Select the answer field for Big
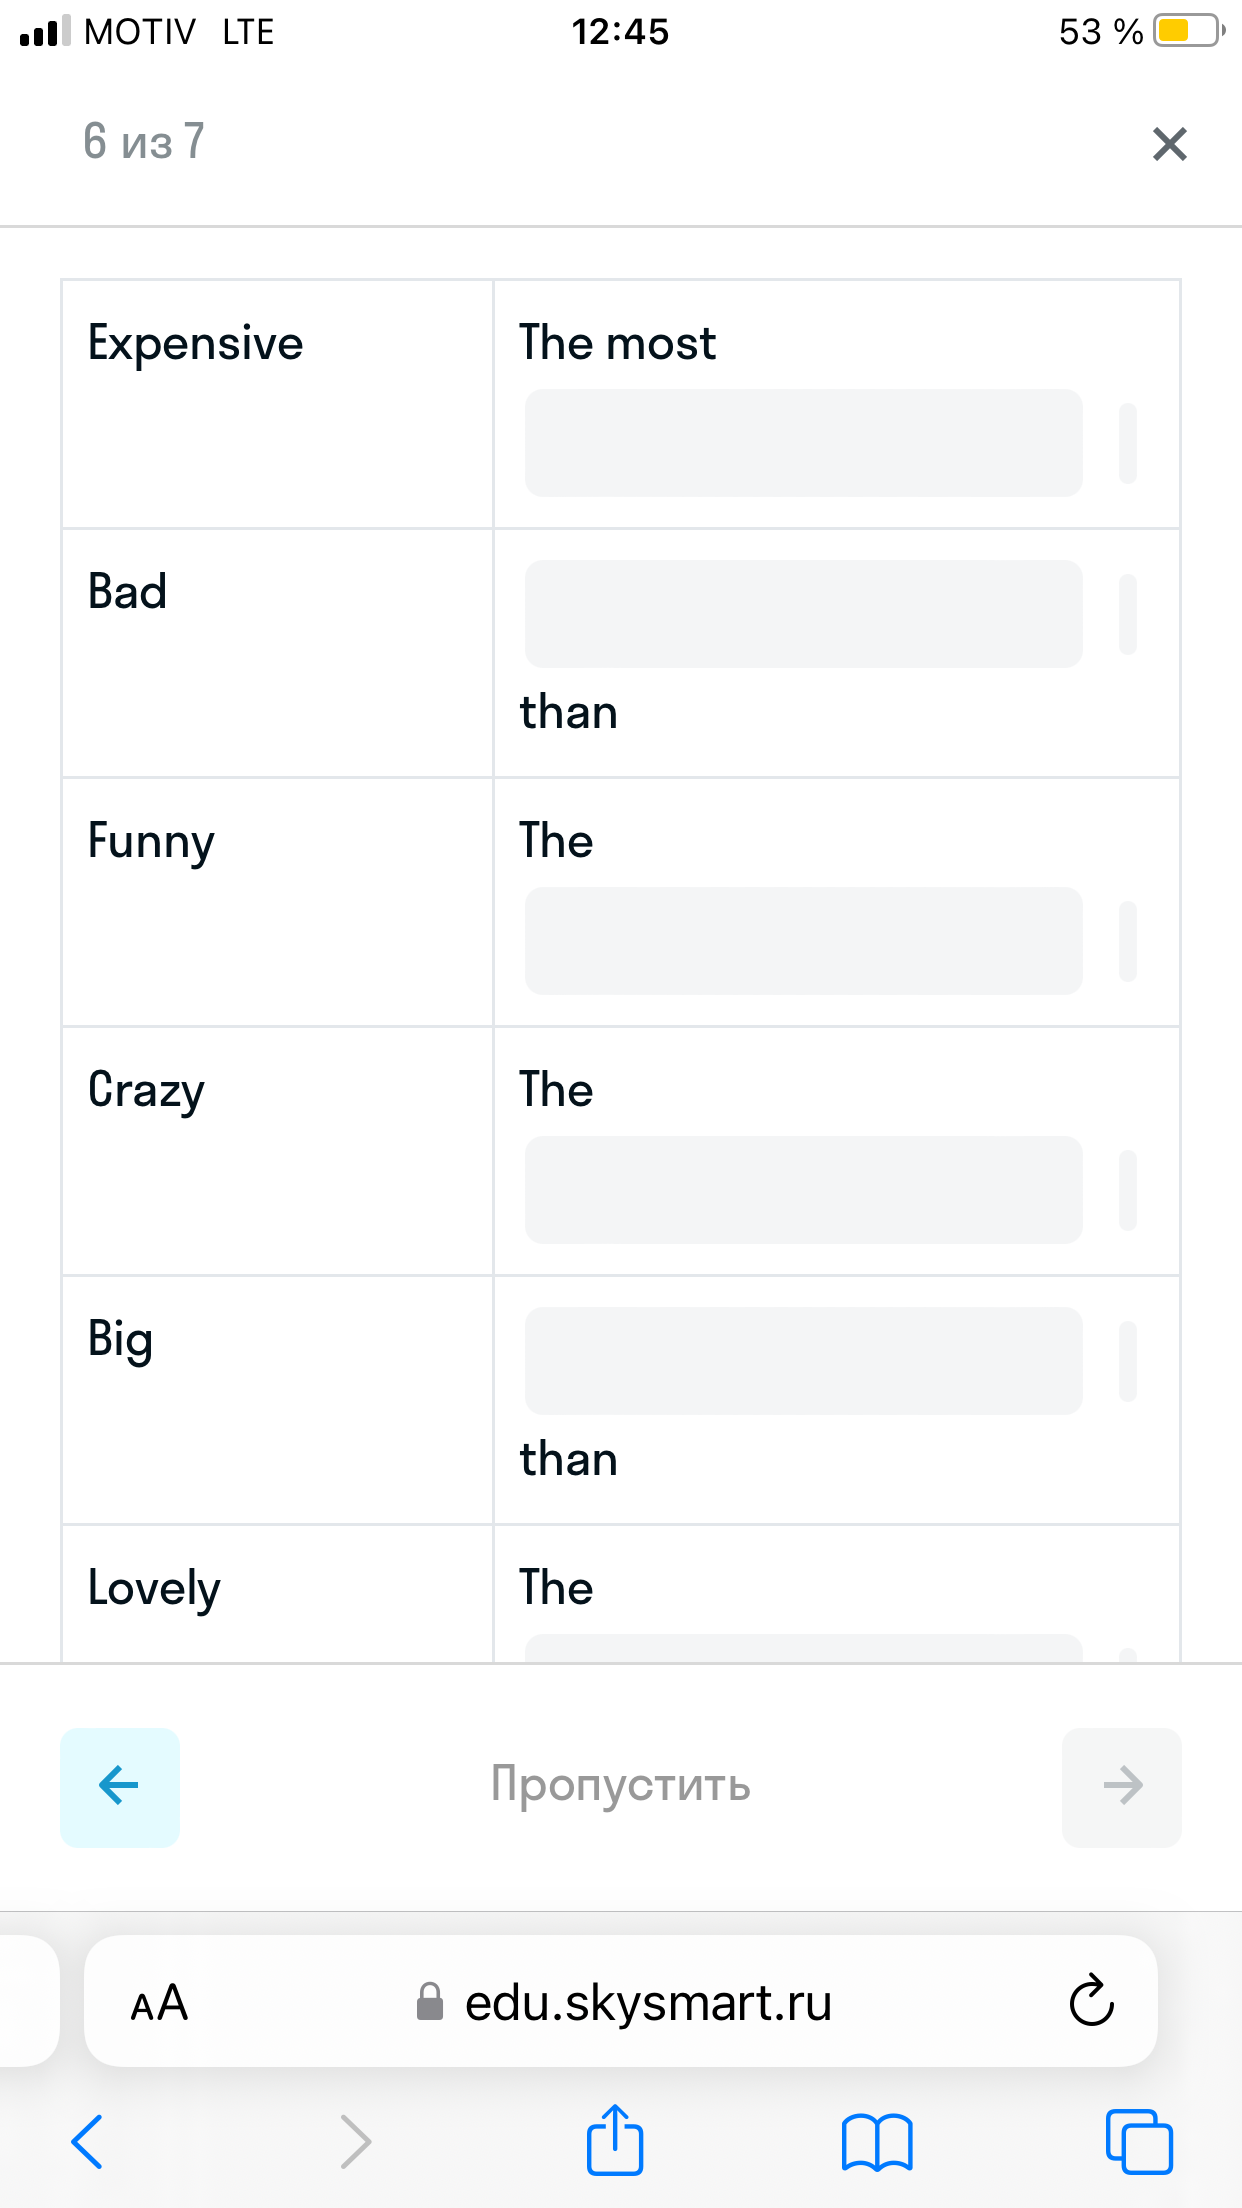Viewport: 1242px width, 2208px height. (804, 1361)
